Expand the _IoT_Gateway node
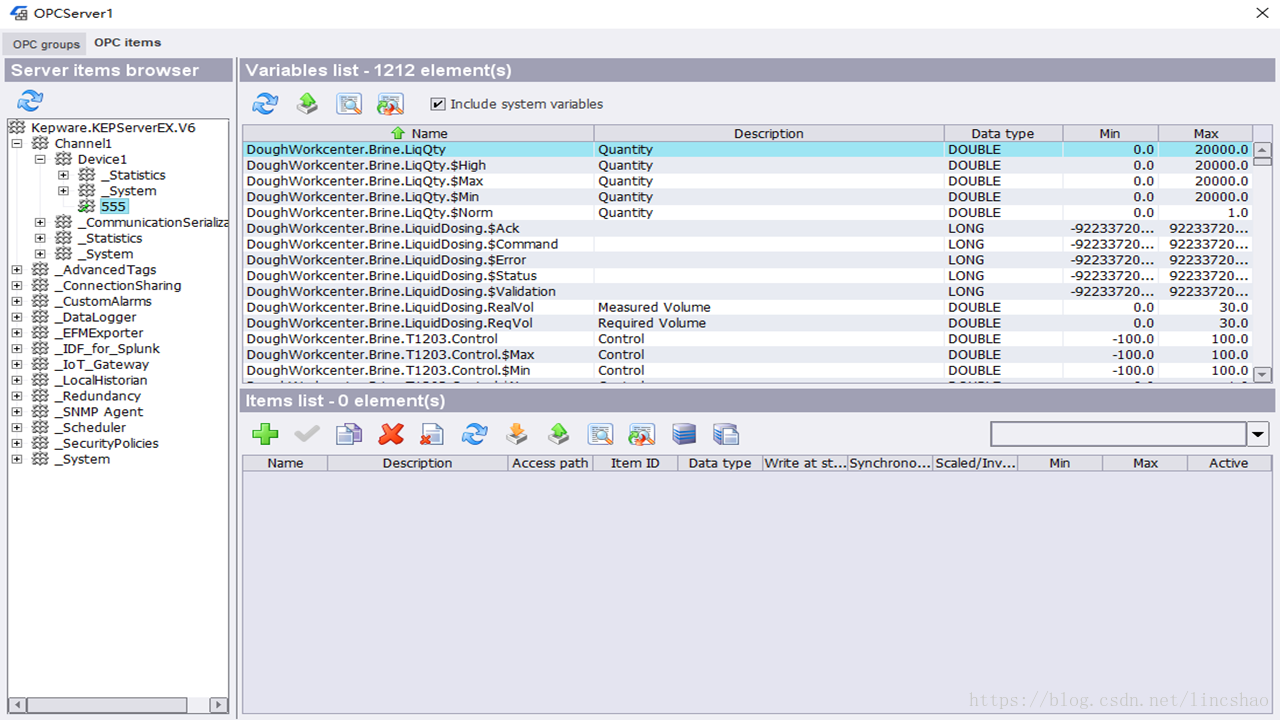1280x720 pixels. point(17,365)
